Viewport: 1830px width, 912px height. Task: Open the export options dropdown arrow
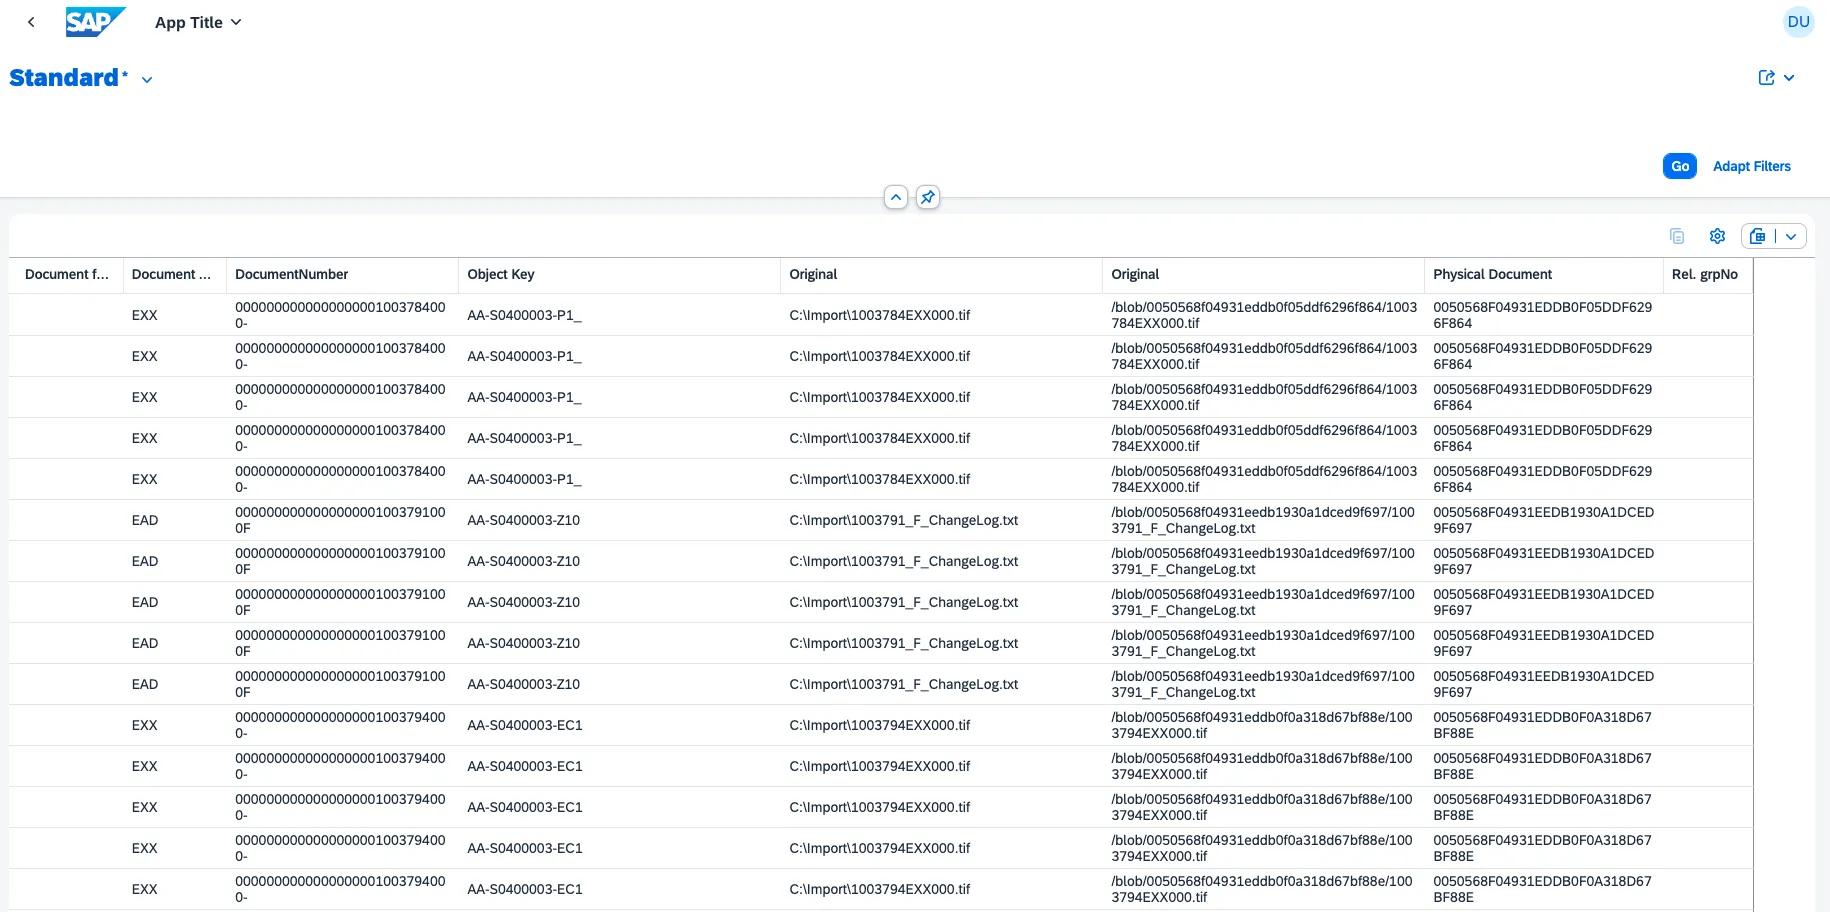1791,236
